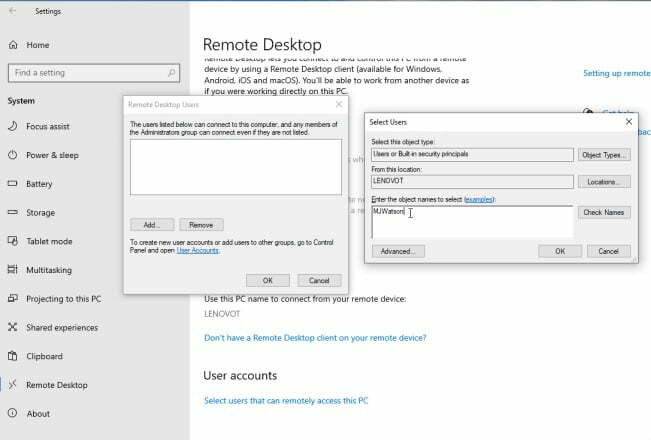Click the back arrow in Settings

(12, 11)
